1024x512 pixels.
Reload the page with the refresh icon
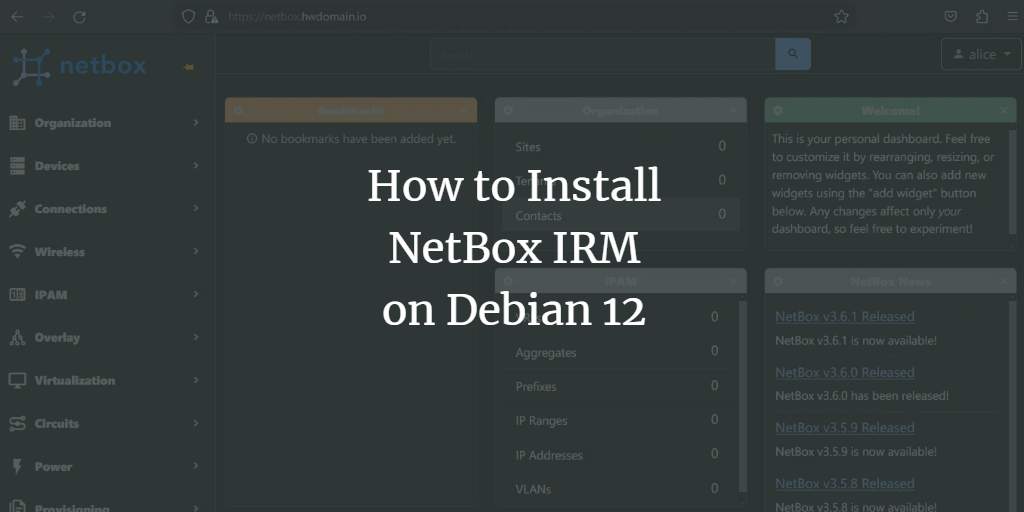tap(79, 17)
